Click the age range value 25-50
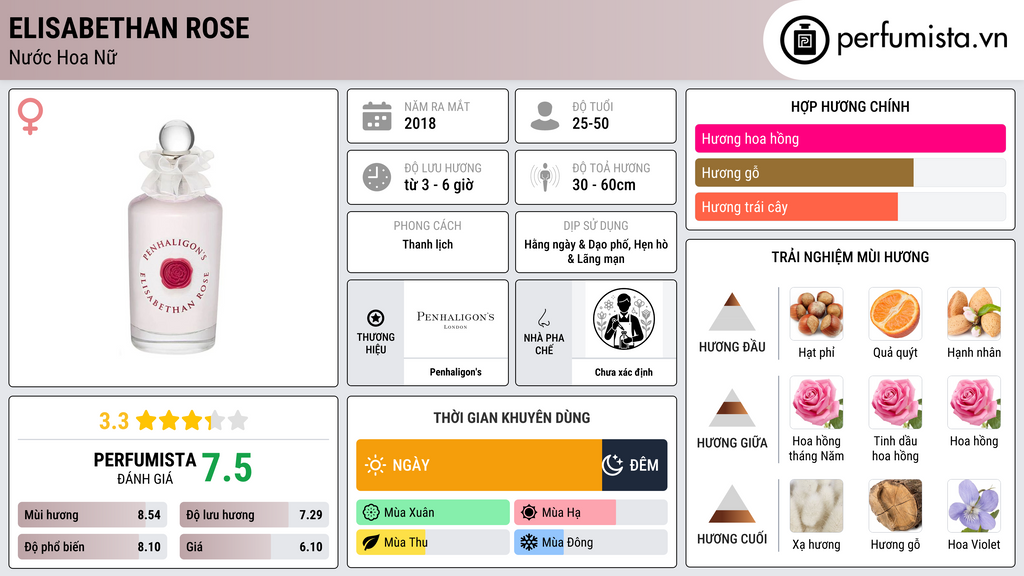 click(590, 123)
